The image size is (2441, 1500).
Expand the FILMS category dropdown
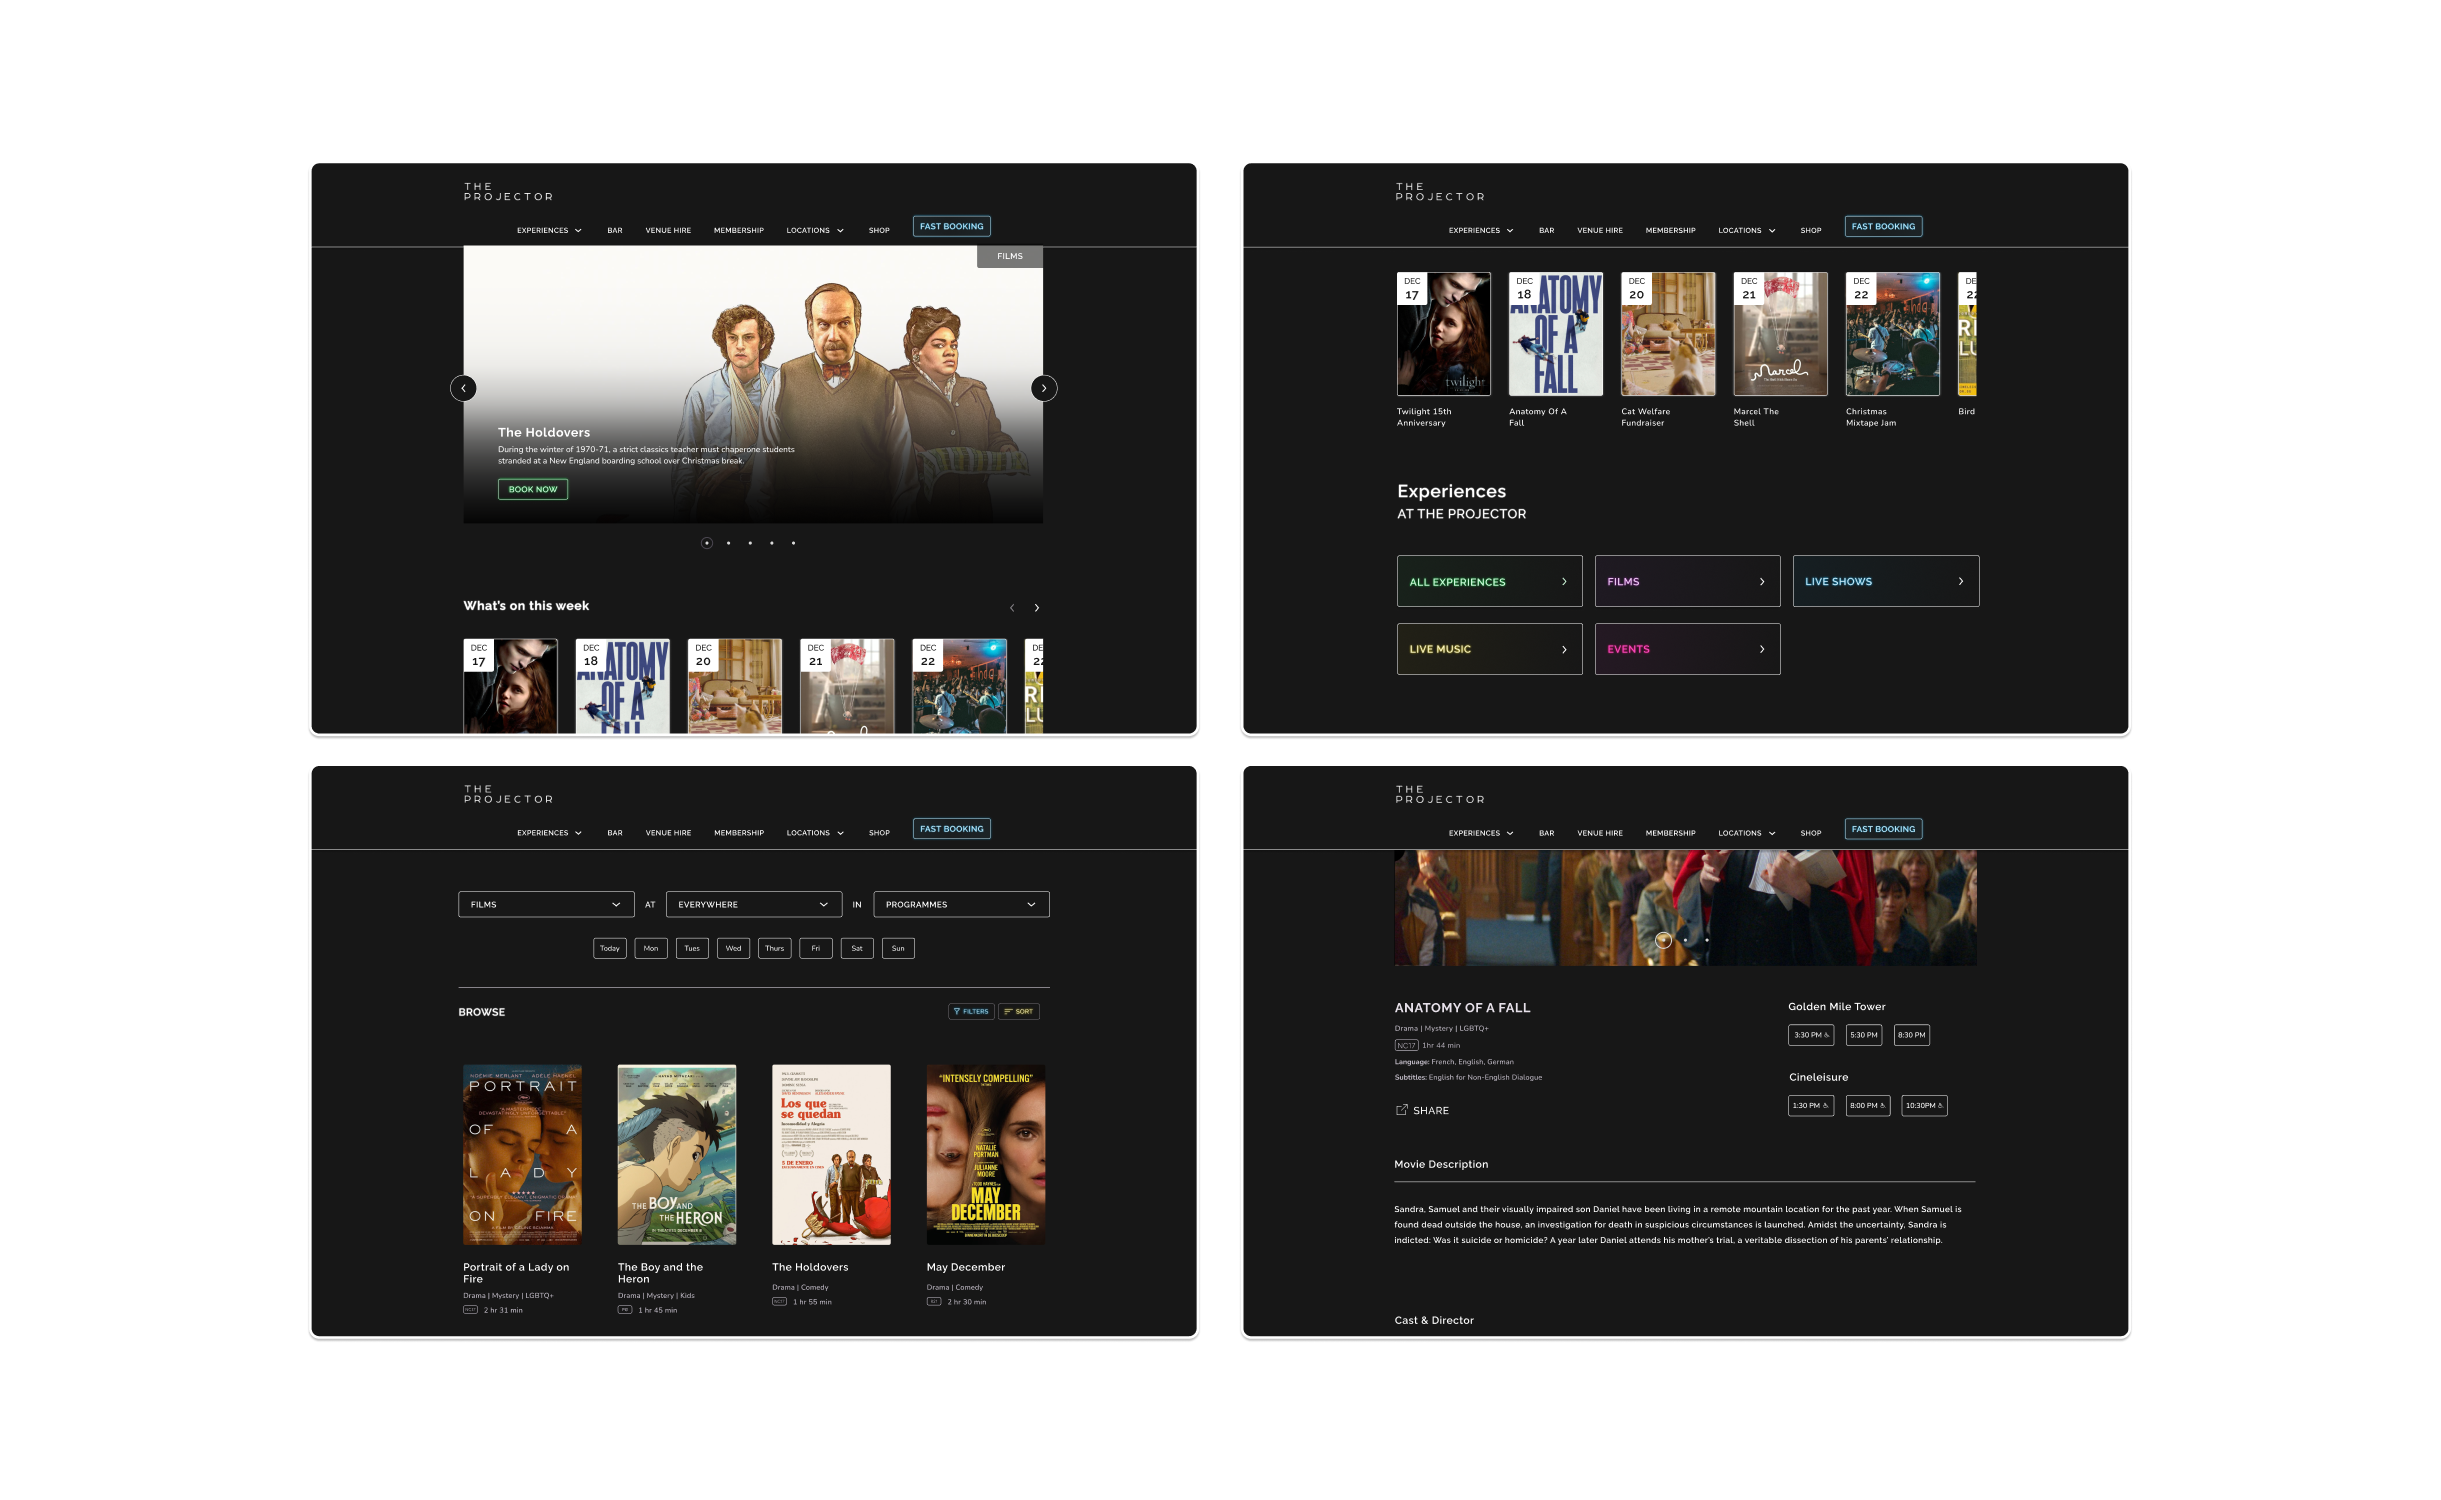(x=546, y=904)
